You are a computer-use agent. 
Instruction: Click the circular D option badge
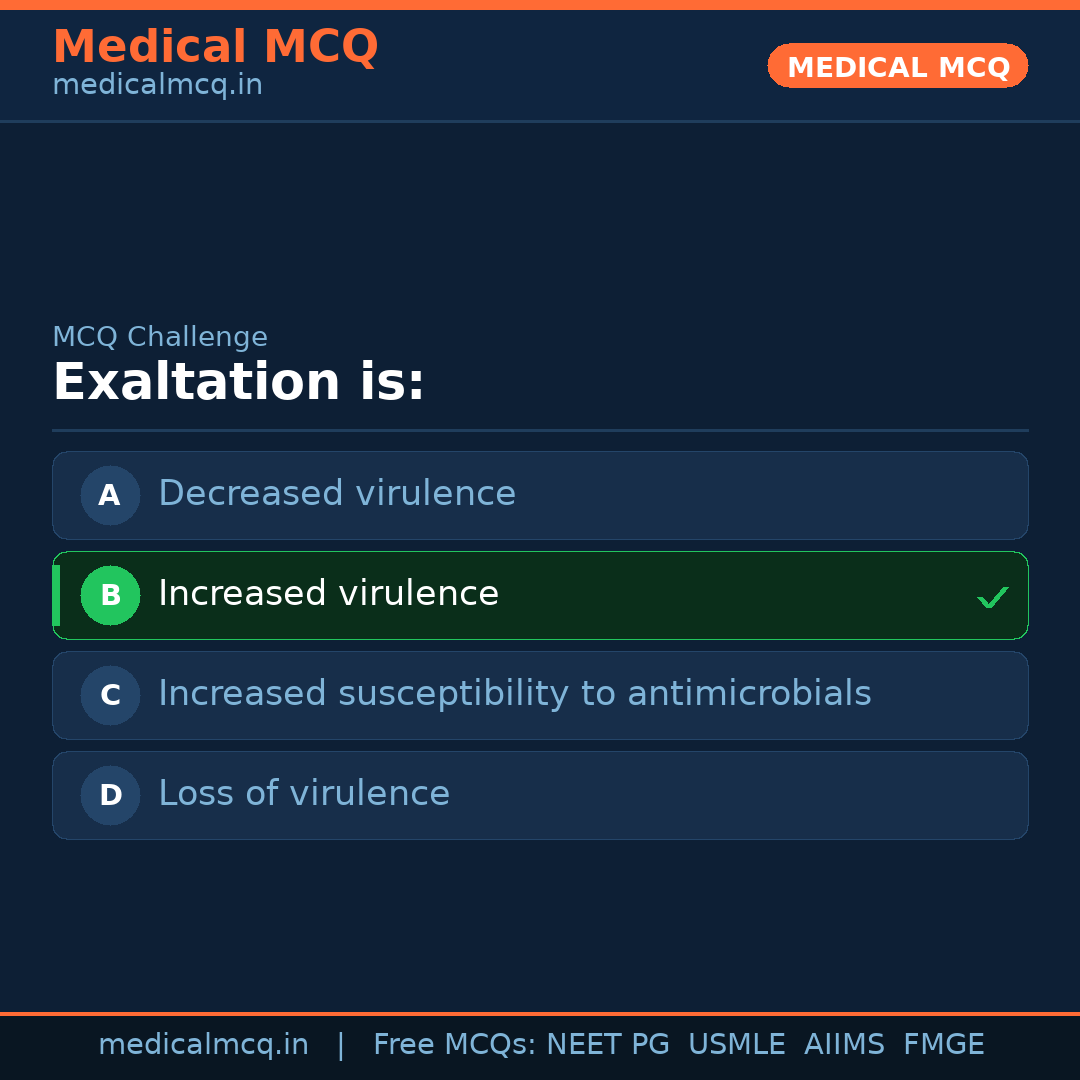click(x=110, y=795)
